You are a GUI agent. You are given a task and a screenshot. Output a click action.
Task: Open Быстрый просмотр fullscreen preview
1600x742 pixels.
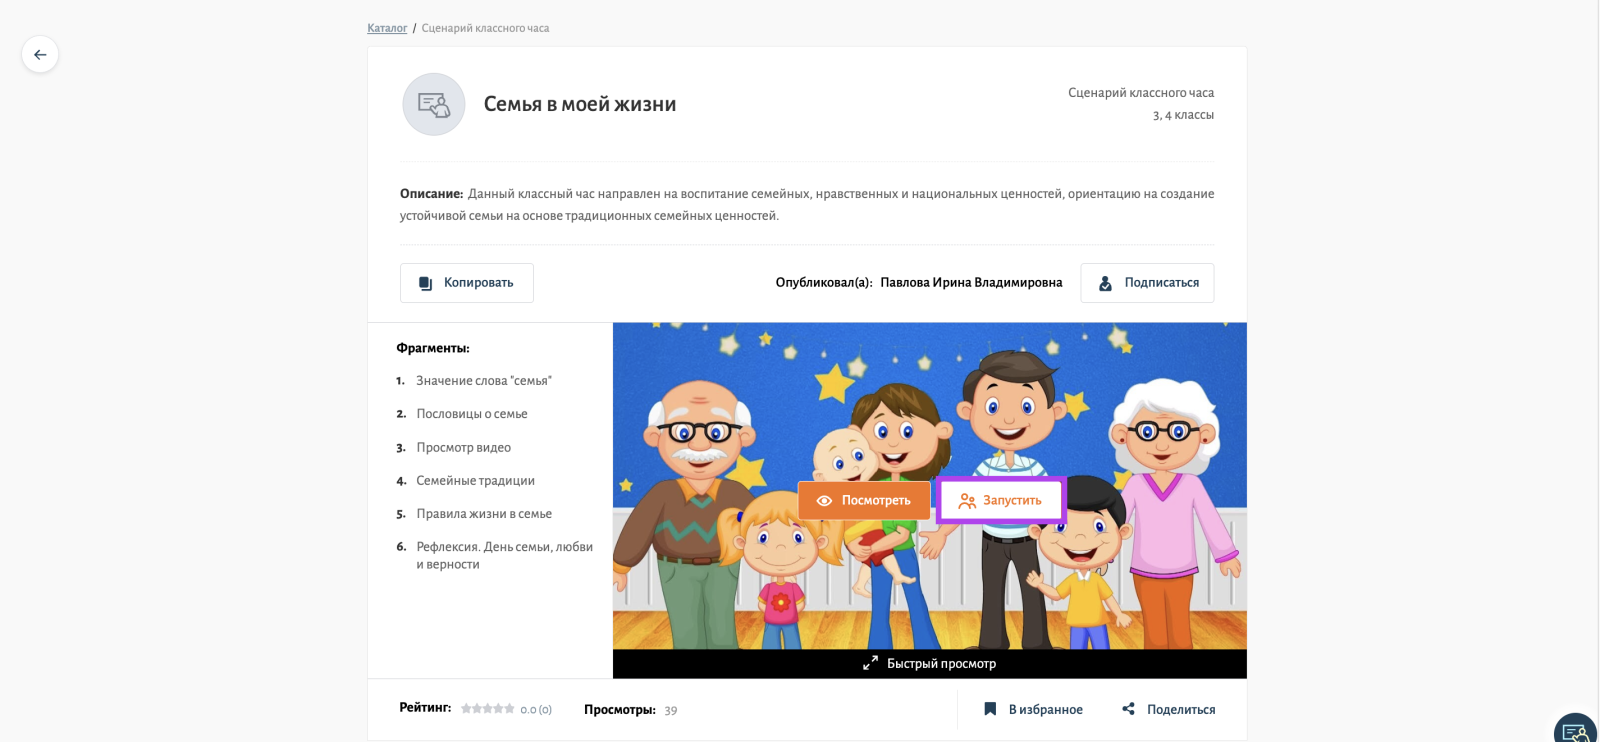[930, 663]
